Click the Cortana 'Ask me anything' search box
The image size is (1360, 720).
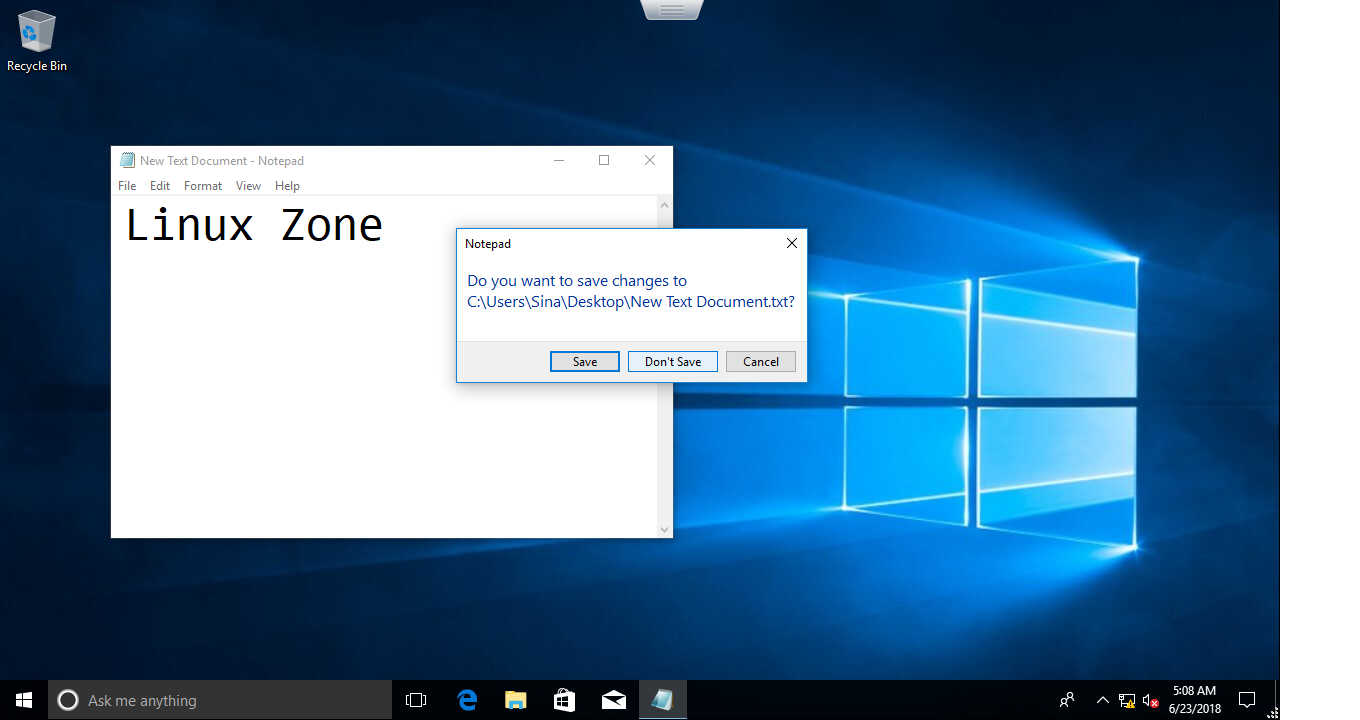point(220,700)
